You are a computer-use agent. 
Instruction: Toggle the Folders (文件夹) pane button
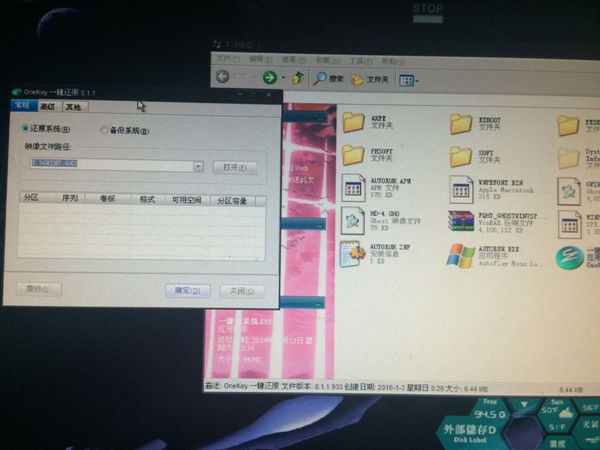(x=370, y=80)
